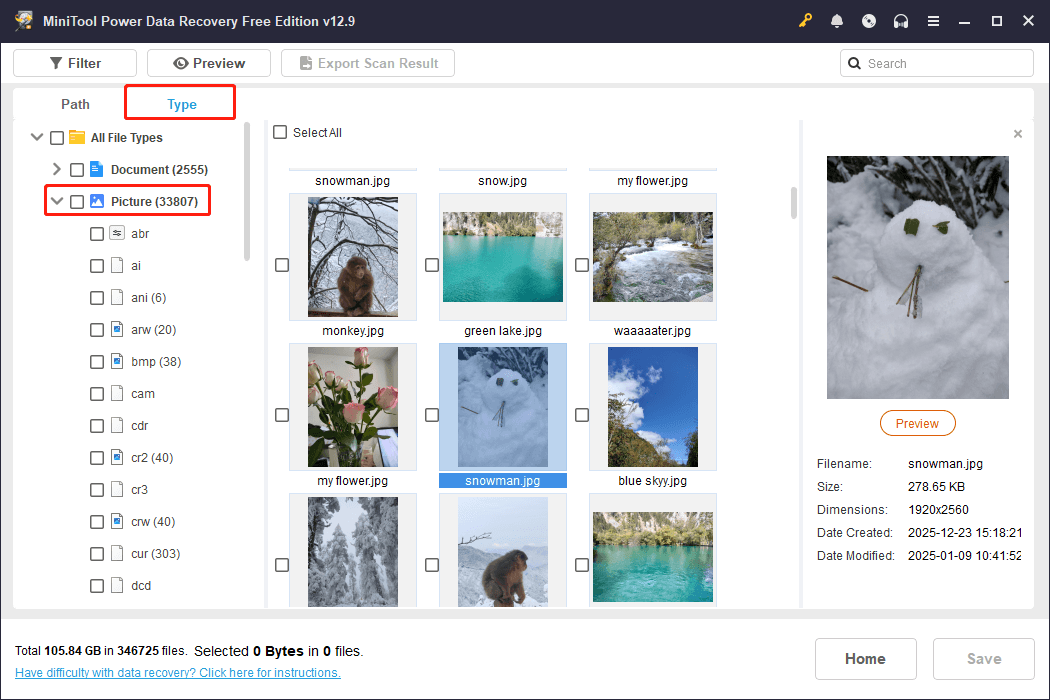The image size is (1050, 700).
Task: Click the cur file type icon
Action: tap(117, 553)
